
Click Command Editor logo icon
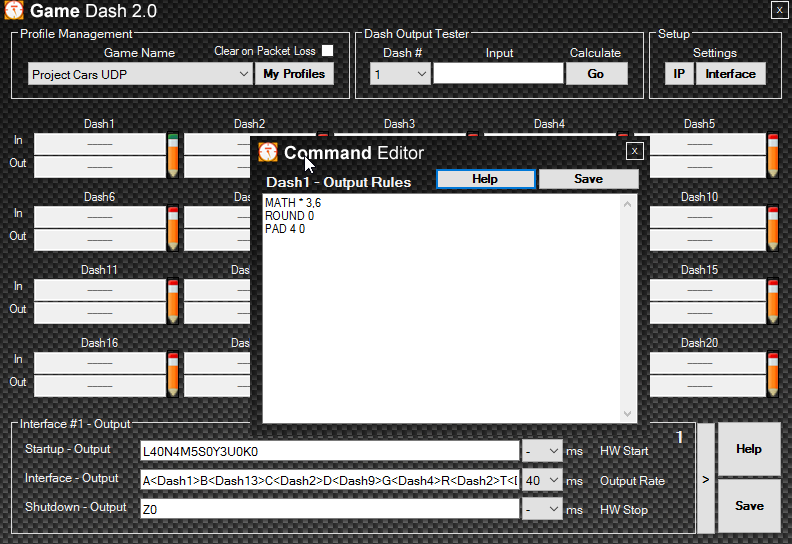[x=268, y=152]
